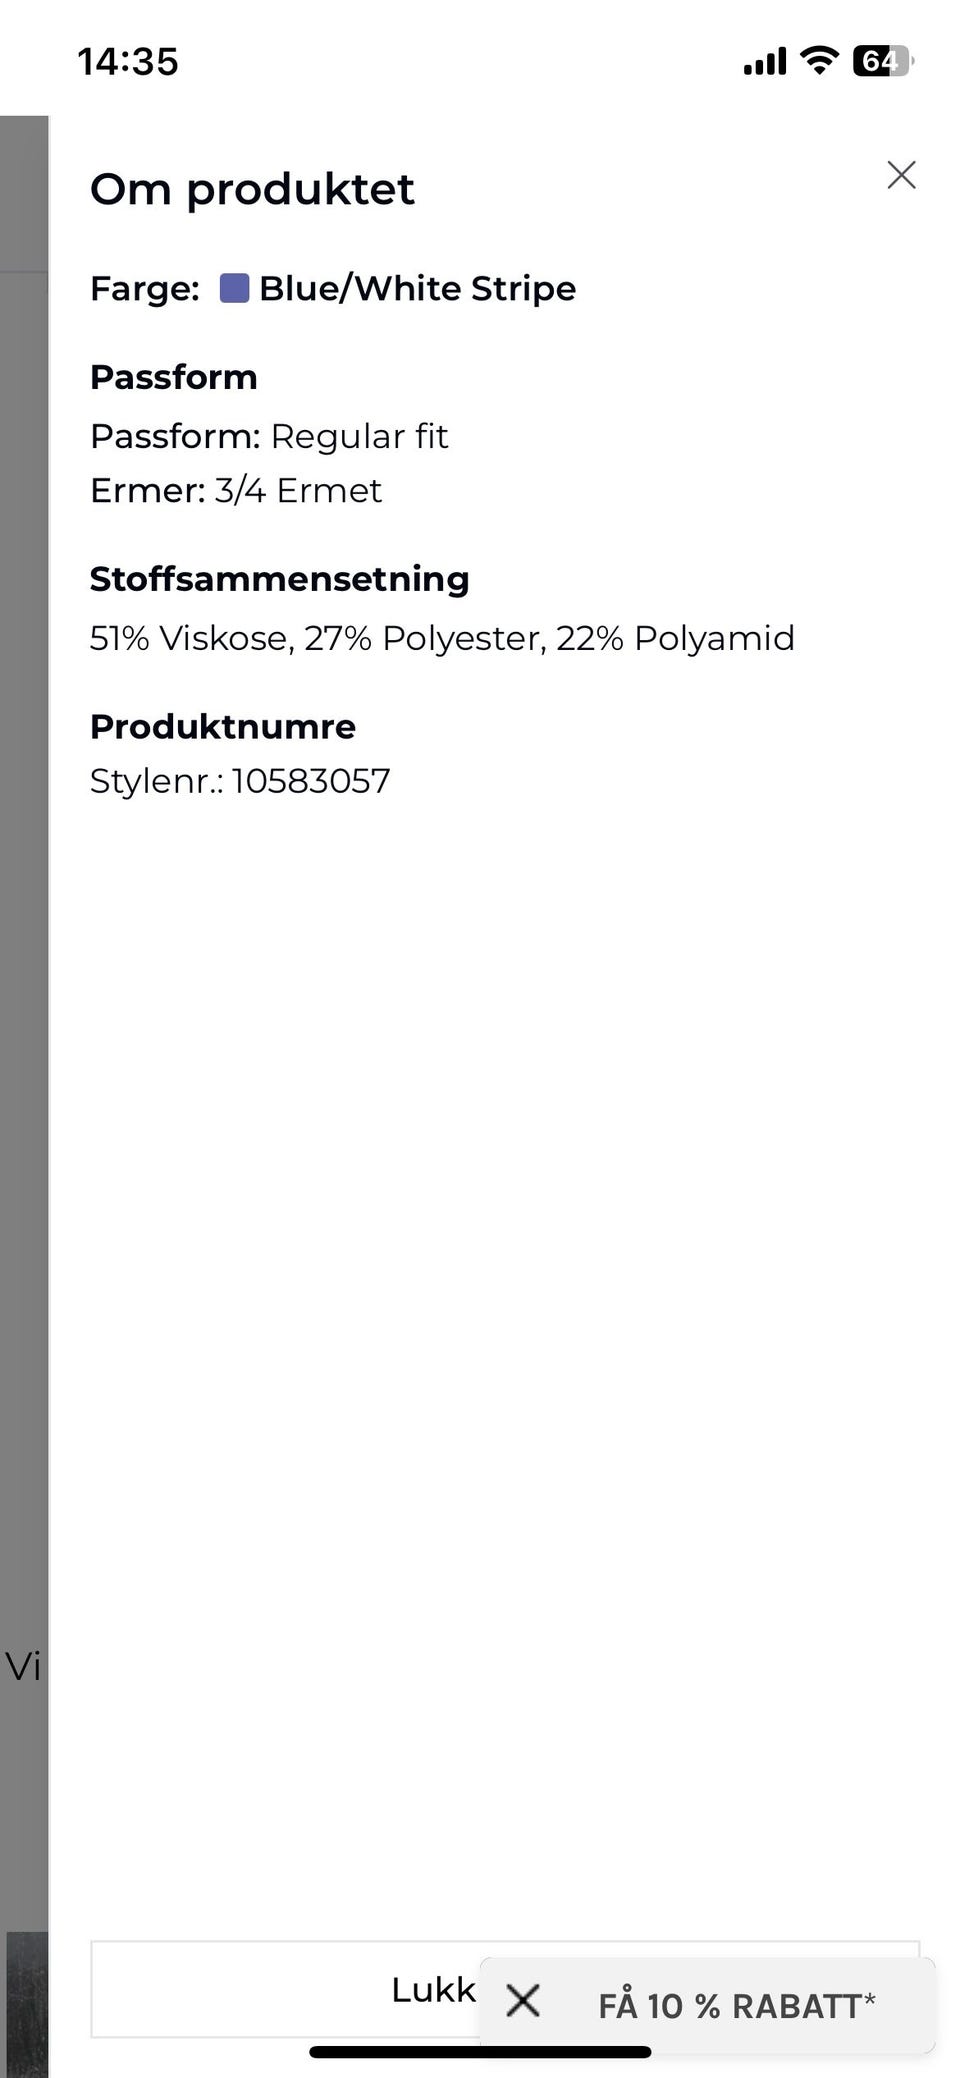Viewport: 960px width, 2078px height.
Task: Click the Stoffsammensetning section heading
Action: pyautogui.click(x=279, y=579)
